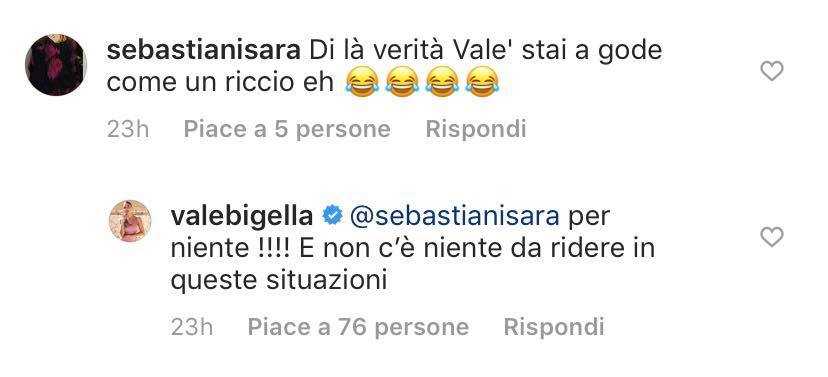
Task: Select the reply text 'queste situazioni'
Action: 278,281
